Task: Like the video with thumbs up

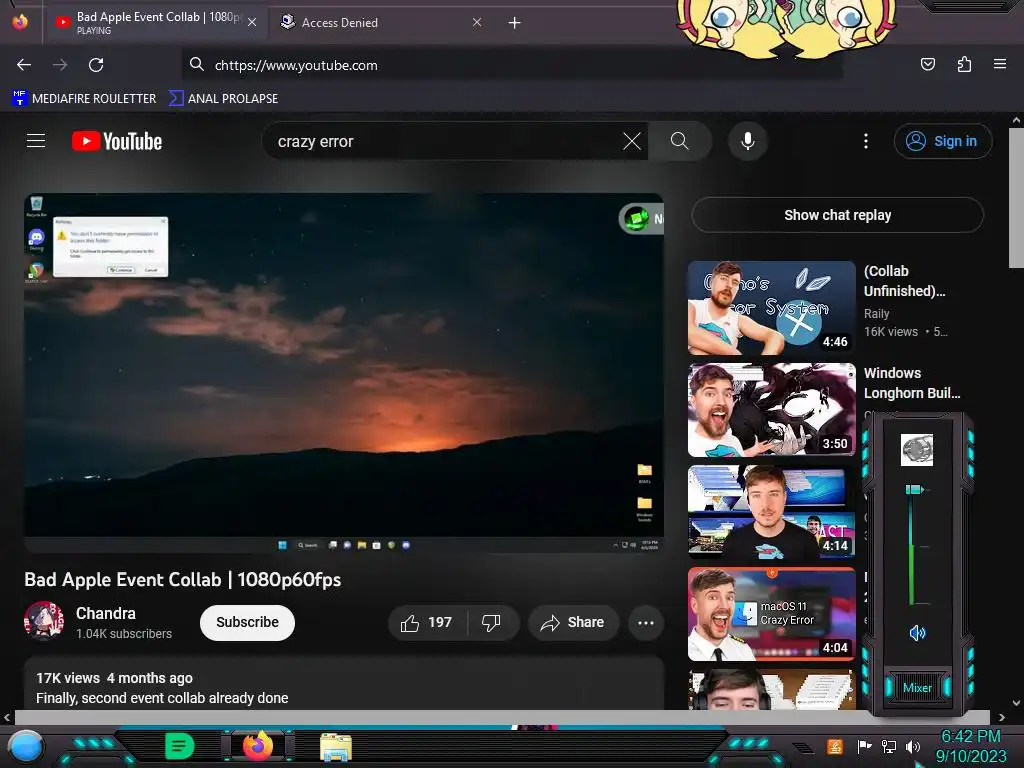Action: pyautogui.click(x=427, y=622)
